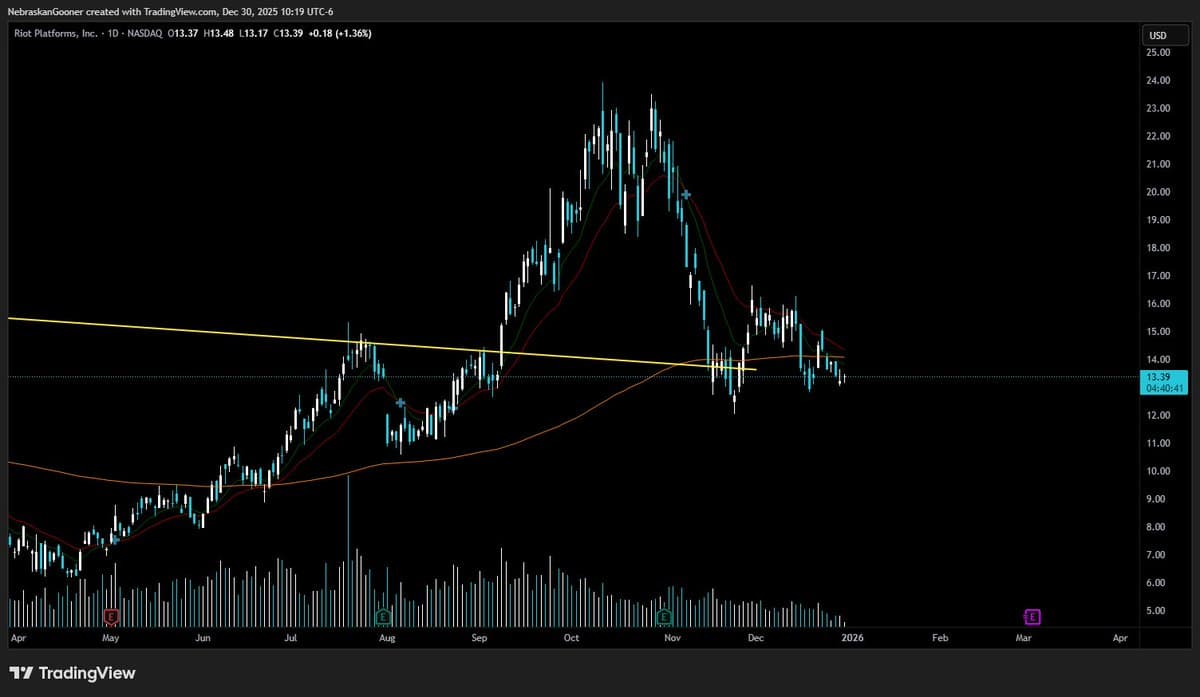Screen dimensions: 1200x697
Task: Click the TradingView.com text in the header
Action: tap(178, 10)
